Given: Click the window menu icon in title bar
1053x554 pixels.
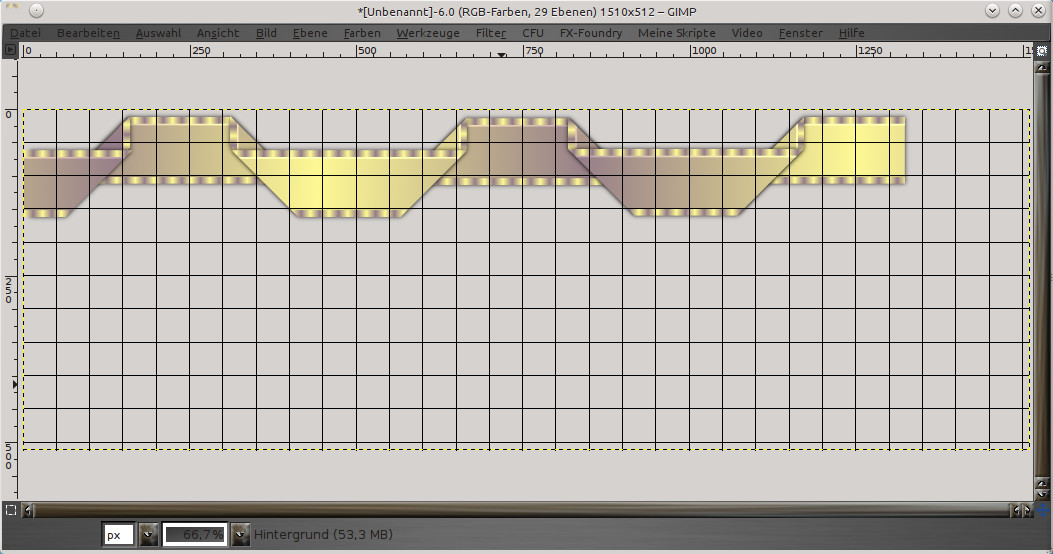Looking at the screenshot, I should 35,11.
